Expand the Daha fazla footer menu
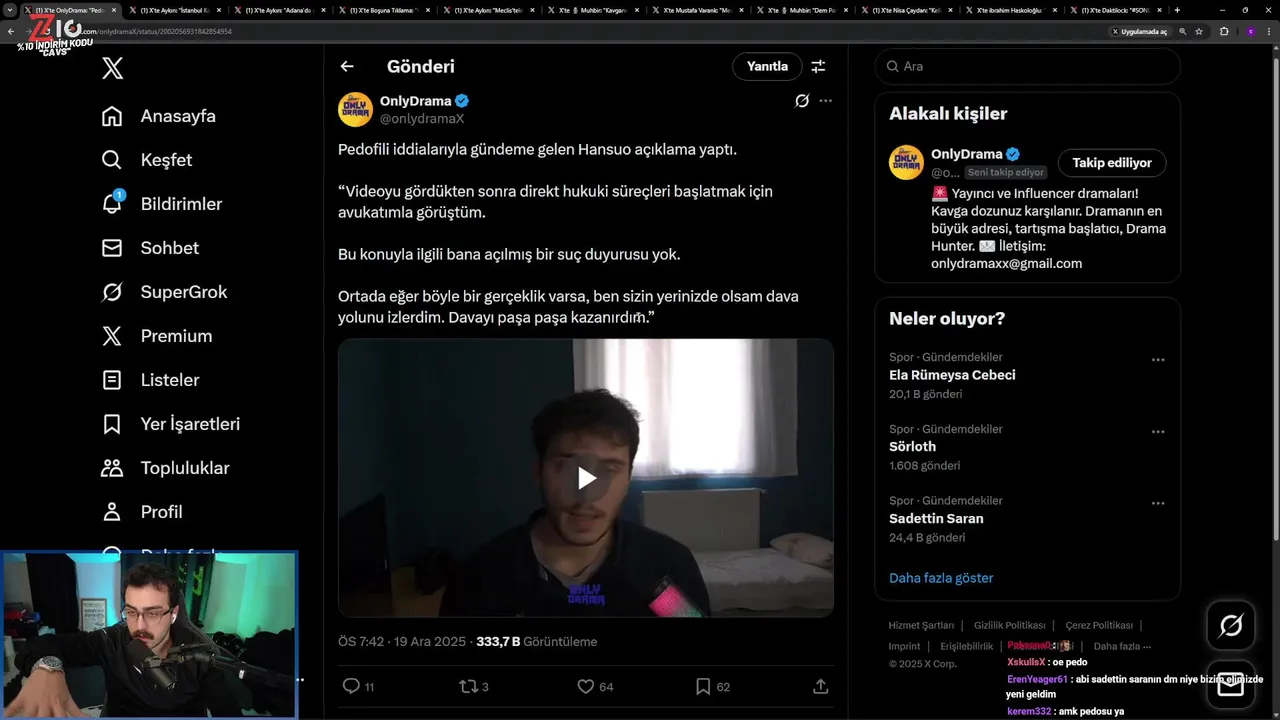Image resolution: width=1280 pixels, height=720 pixels. pos(1122,646)
